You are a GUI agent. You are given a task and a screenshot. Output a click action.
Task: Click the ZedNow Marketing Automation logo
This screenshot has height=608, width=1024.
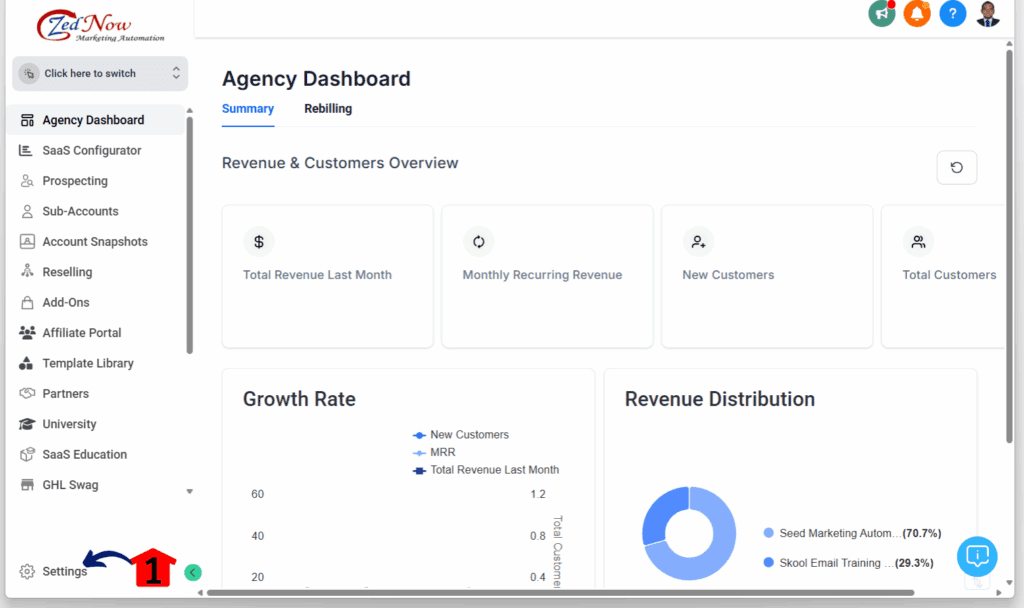pyautogui.click(x=100, y=25)
